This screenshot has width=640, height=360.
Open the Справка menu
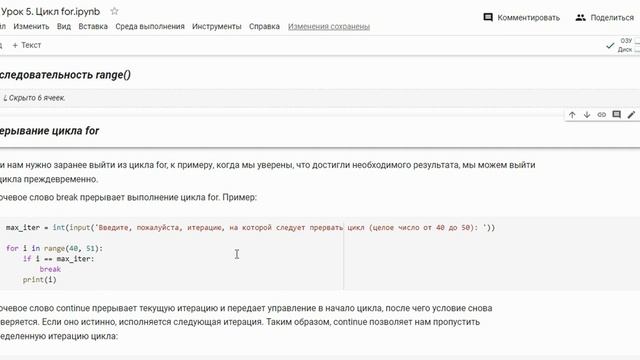click(264, 27)
